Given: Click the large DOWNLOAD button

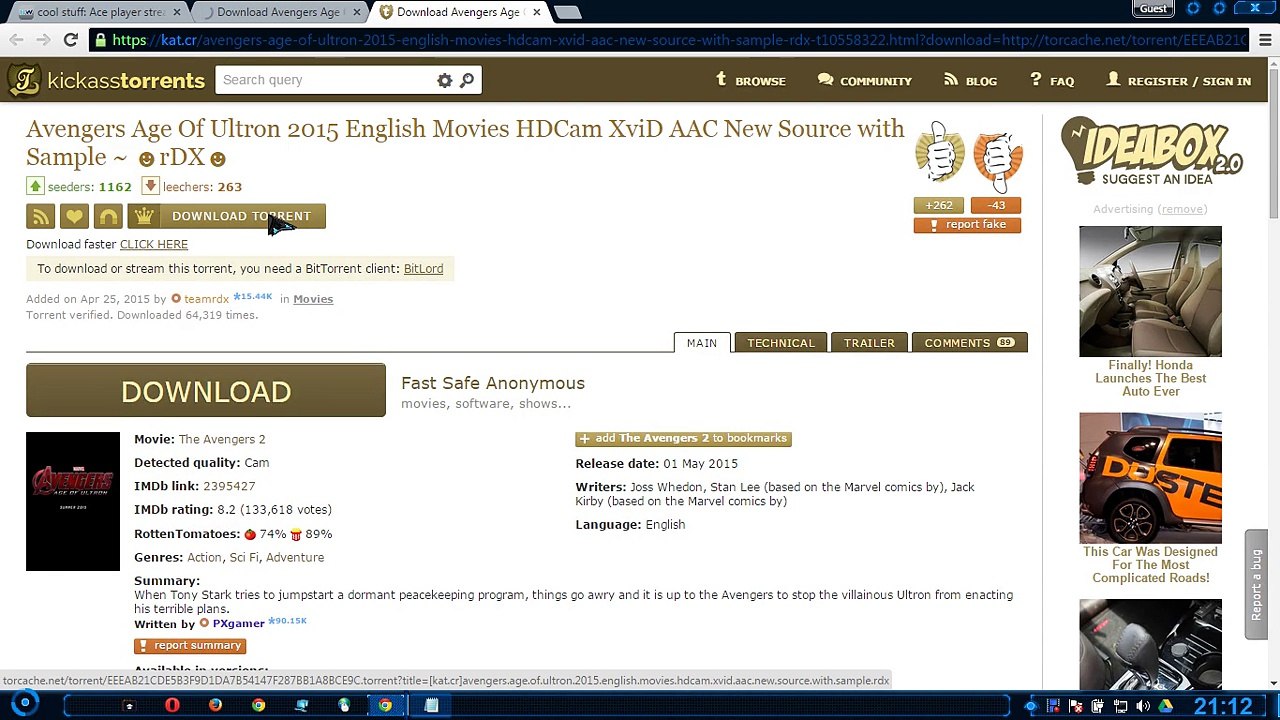Looking at the screenshot, I should 206,391.
